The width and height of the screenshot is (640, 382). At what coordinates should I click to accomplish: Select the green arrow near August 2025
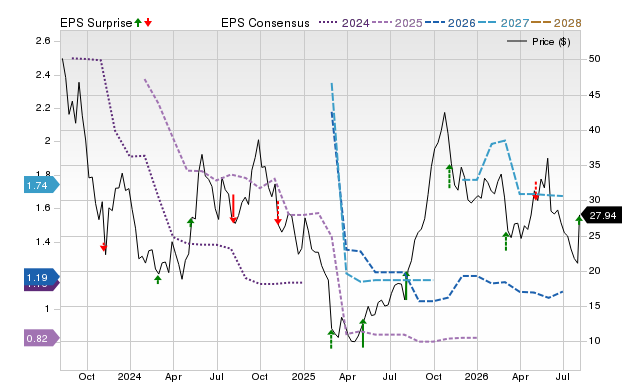[406, 285]
